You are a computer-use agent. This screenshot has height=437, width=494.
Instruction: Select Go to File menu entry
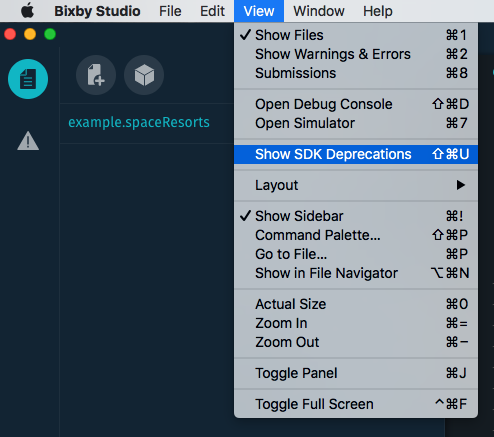[356, 254]
